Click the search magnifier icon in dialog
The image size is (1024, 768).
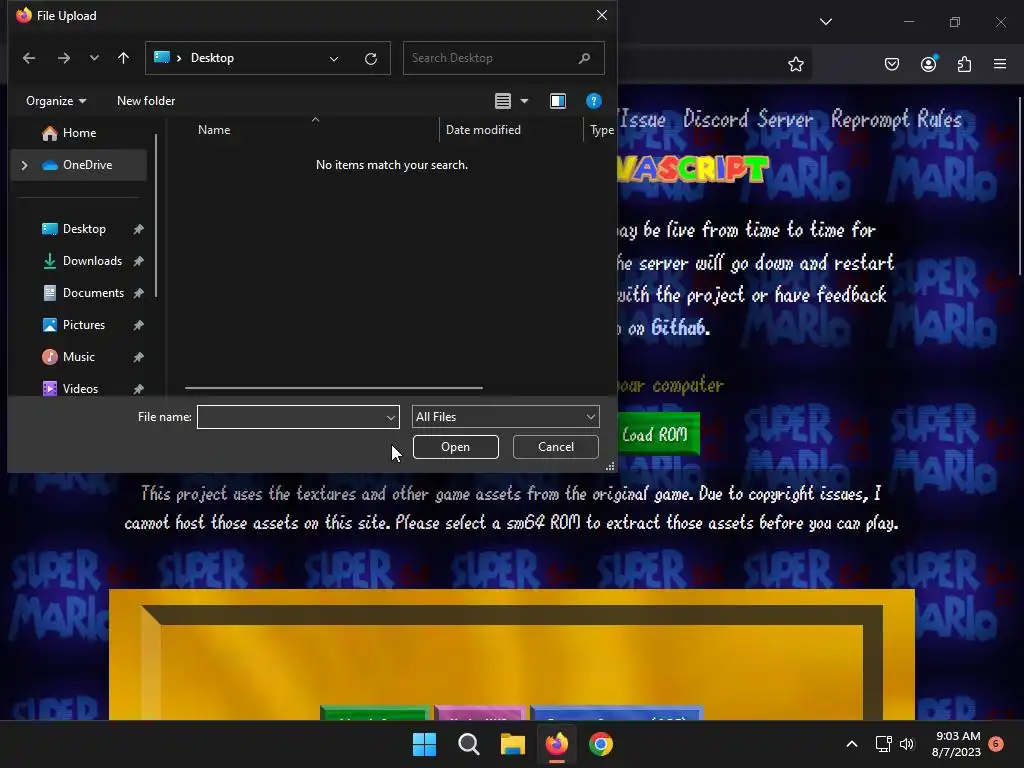click(584, 58)
